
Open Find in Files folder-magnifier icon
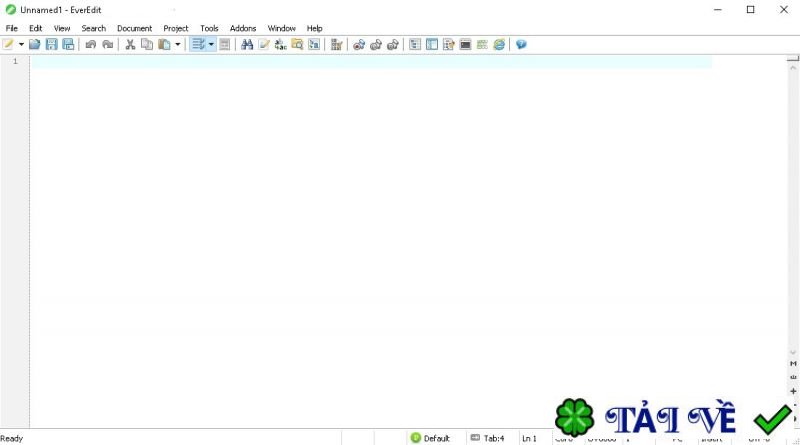tap(297, 44)
